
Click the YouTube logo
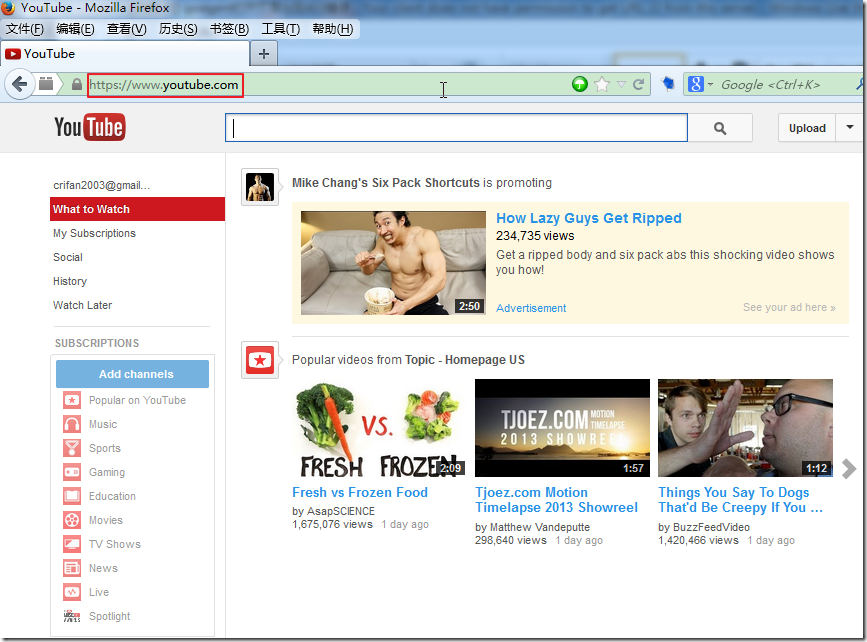click(x=90, y=127)
